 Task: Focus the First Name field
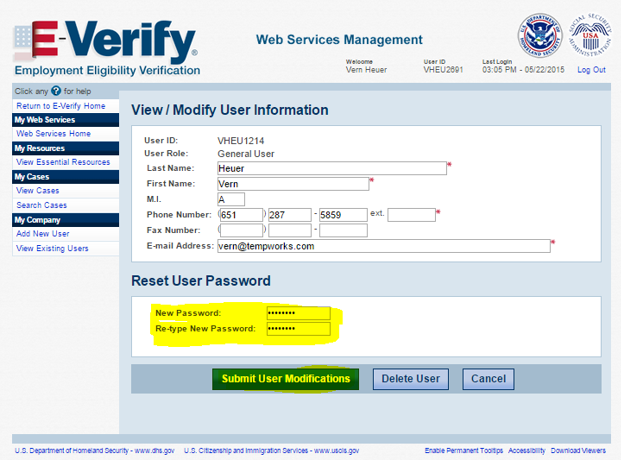(293, 184)
